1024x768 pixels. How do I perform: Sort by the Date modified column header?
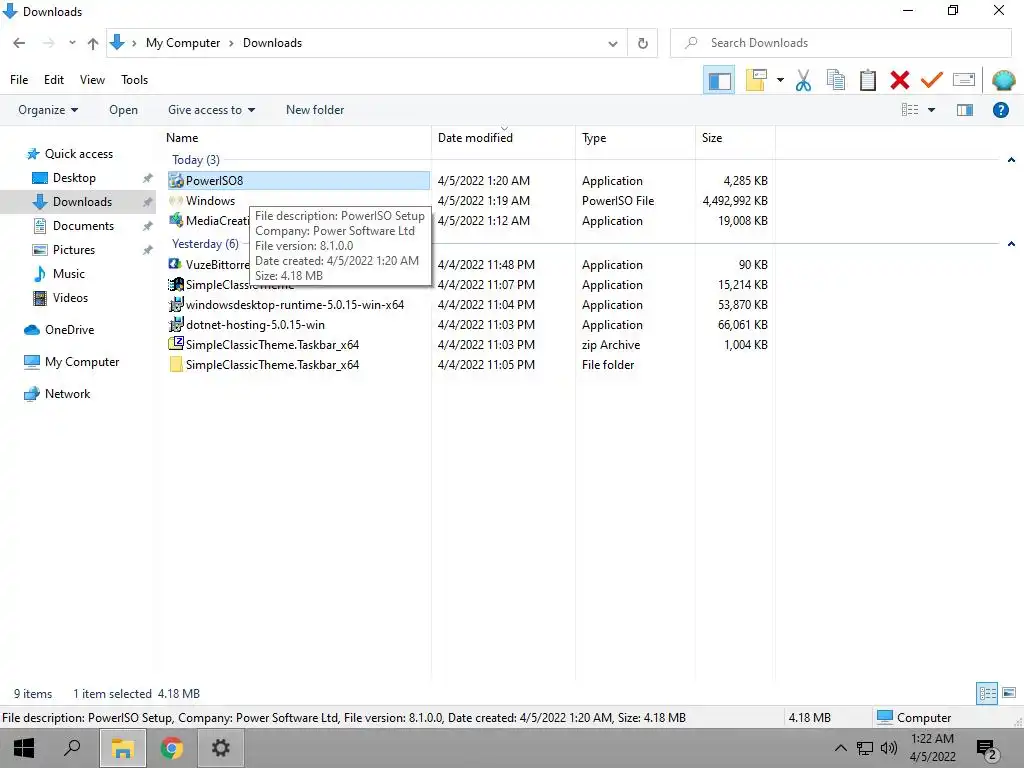click(503, 138)
